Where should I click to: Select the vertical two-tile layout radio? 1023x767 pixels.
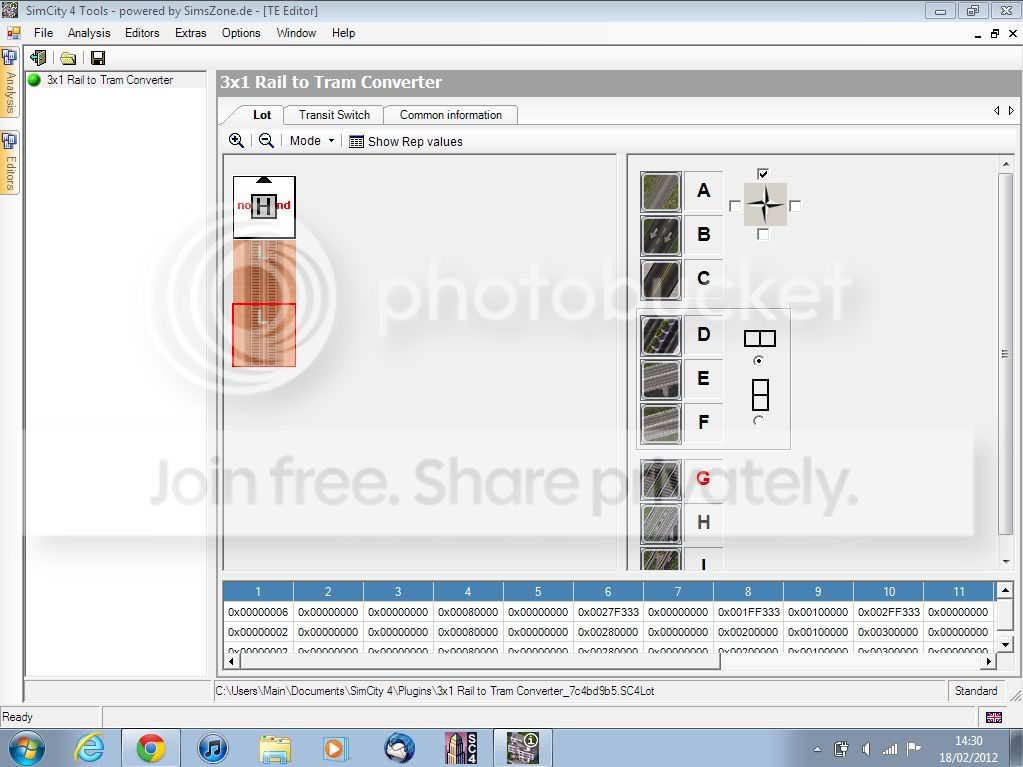(758, 421)
